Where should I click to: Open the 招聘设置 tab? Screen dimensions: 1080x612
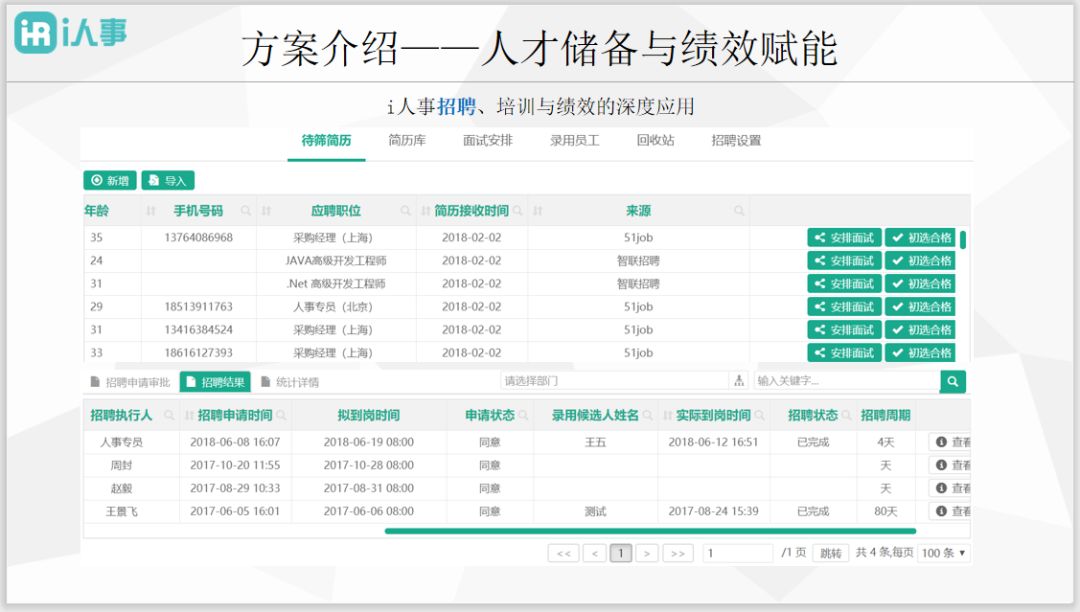[x=737, y=141]
